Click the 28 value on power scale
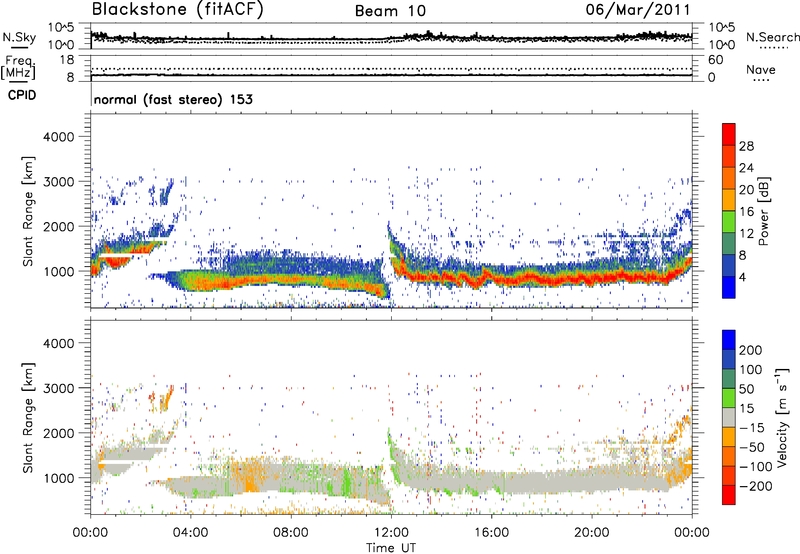Screen dimensions: 800x554 point(746,146)
